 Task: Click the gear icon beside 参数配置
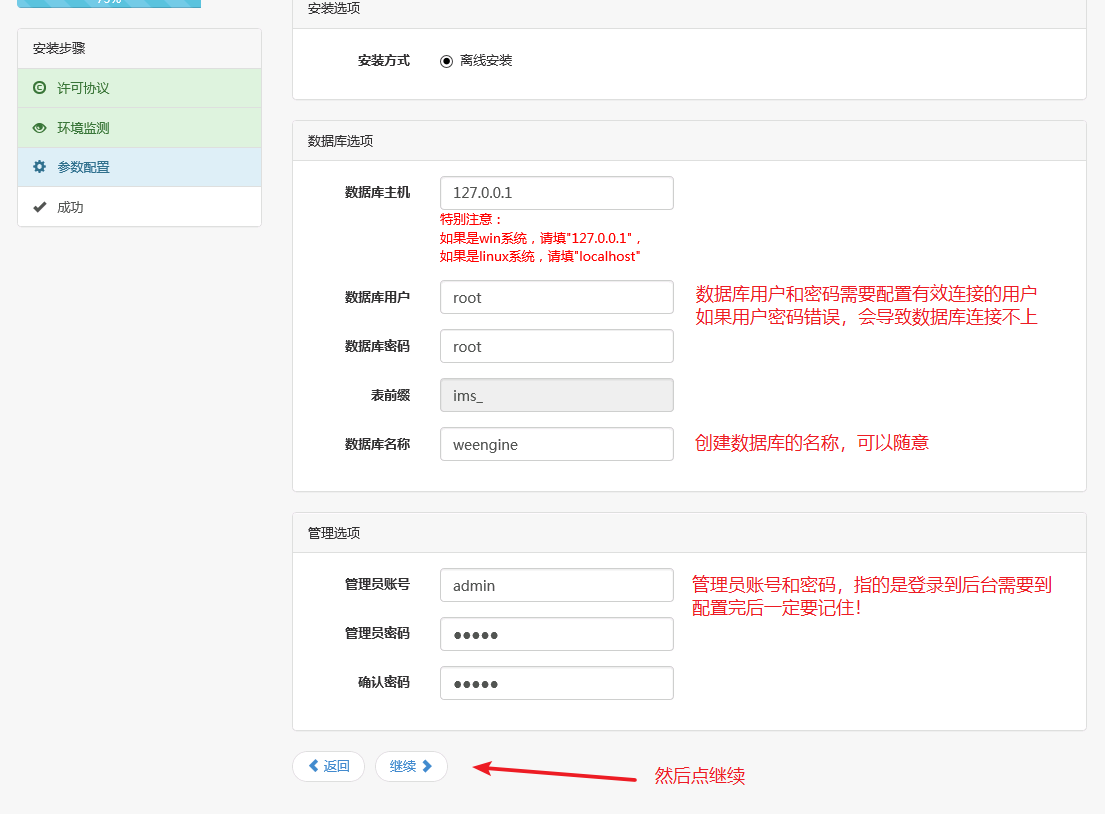(x=39, y=167)
